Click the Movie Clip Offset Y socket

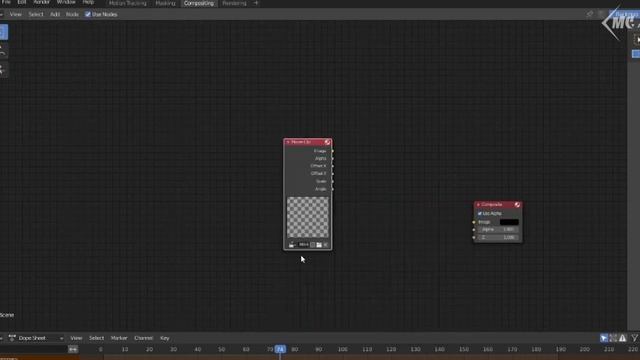pos(333,174)
